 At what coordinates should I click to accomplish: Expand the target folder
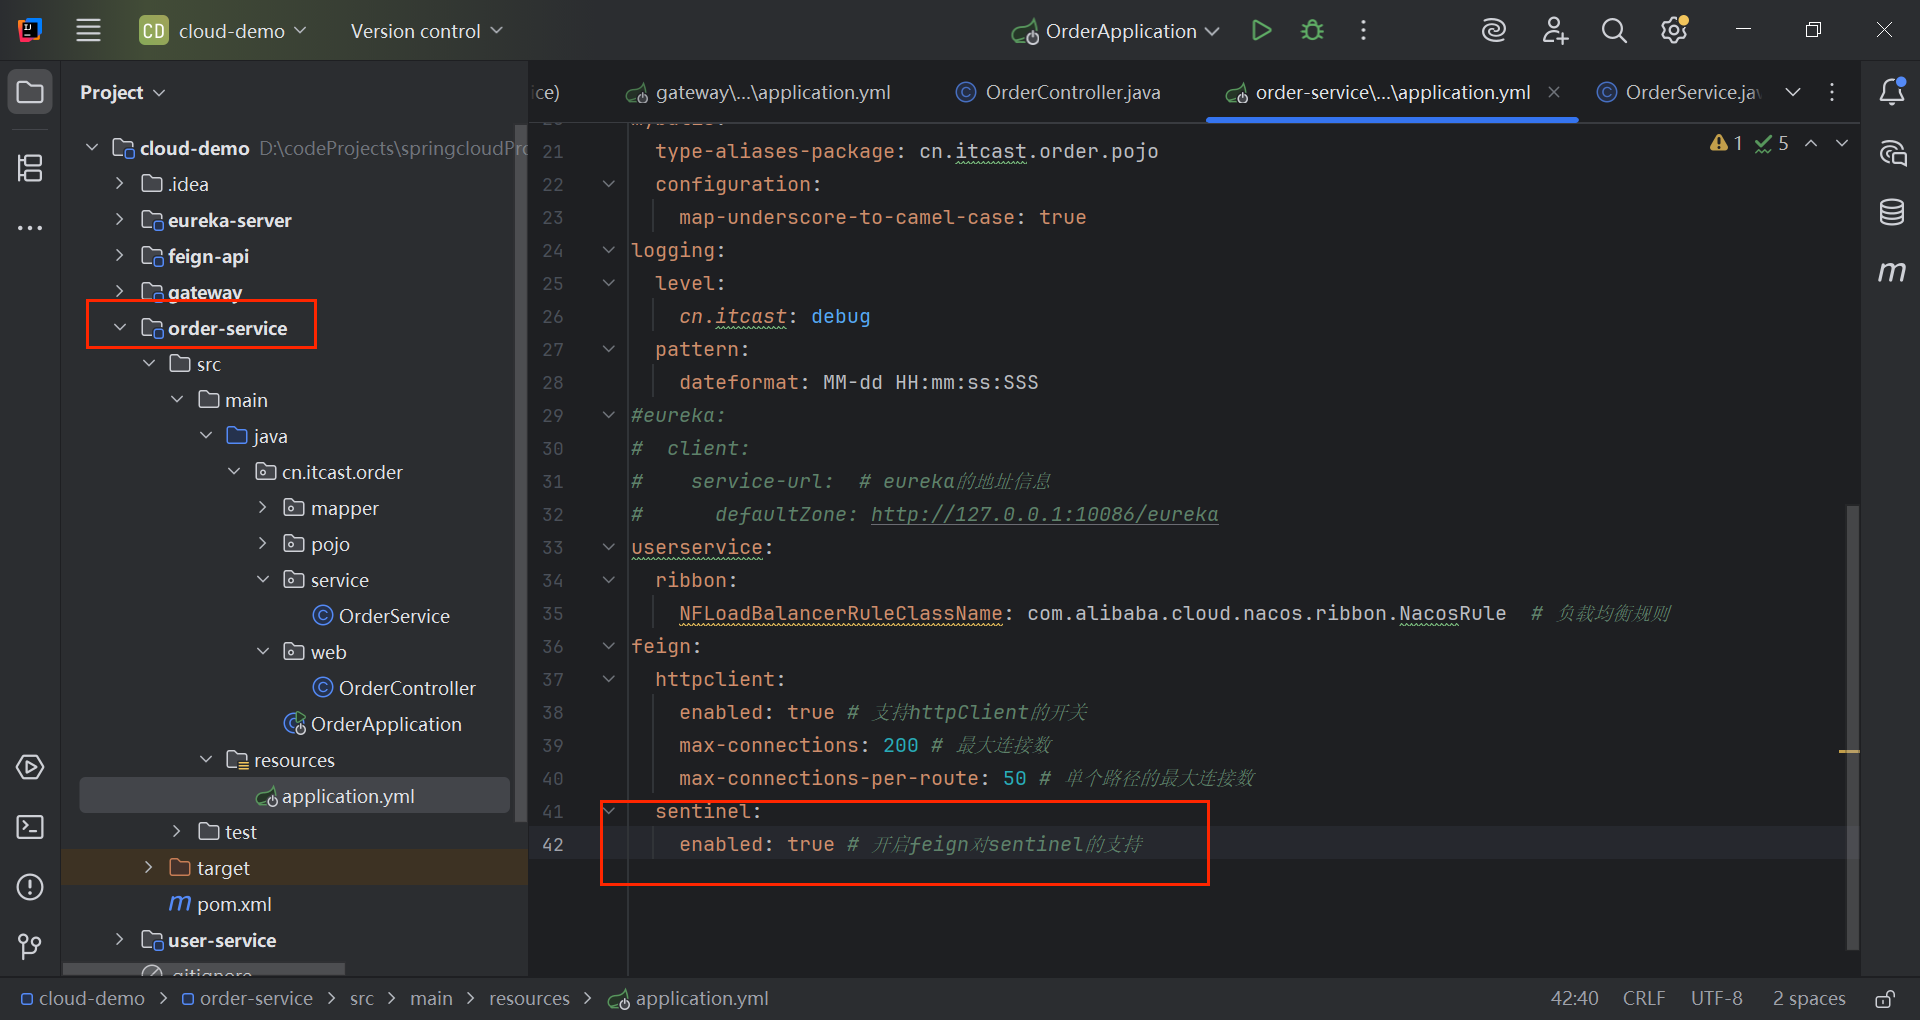pyautogui.click(x=148, y=868)
